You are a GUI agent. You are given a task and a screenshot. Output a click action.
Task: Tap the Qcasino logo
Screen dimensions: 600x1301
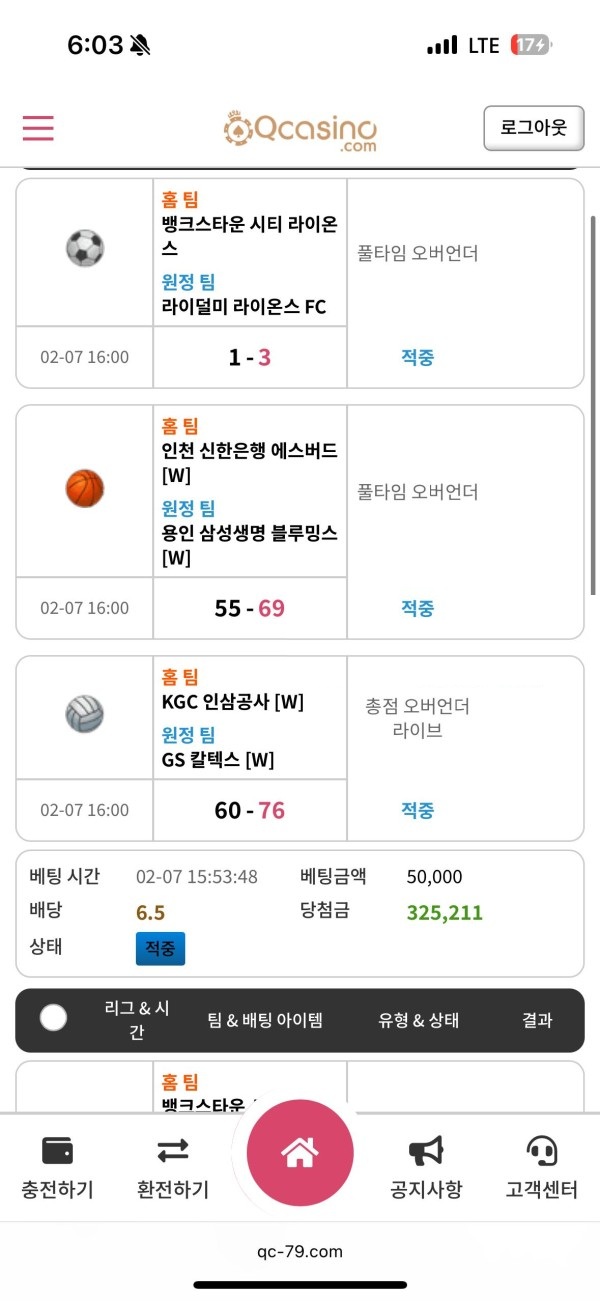pos(300,130)
